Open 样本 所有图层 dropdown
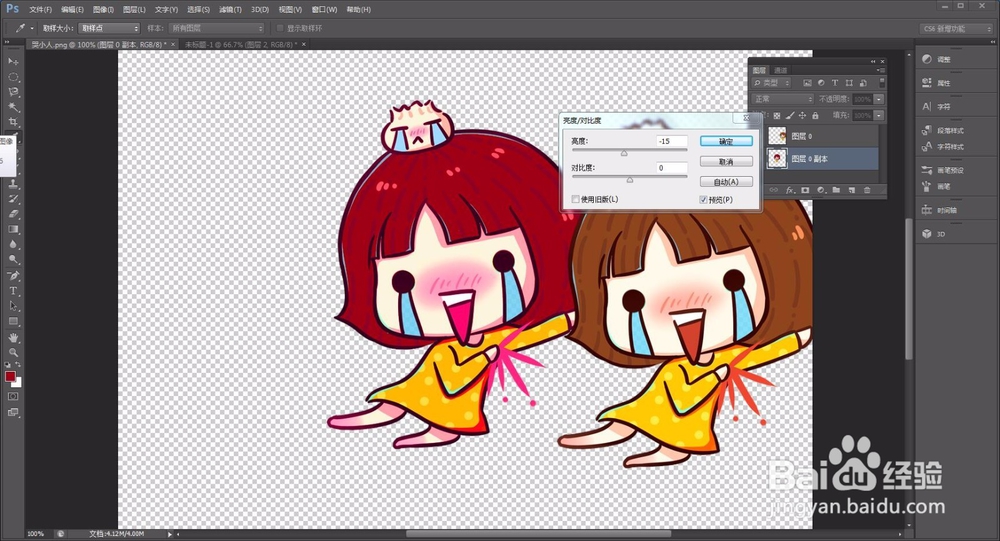1000x541 pixels. 216,28
